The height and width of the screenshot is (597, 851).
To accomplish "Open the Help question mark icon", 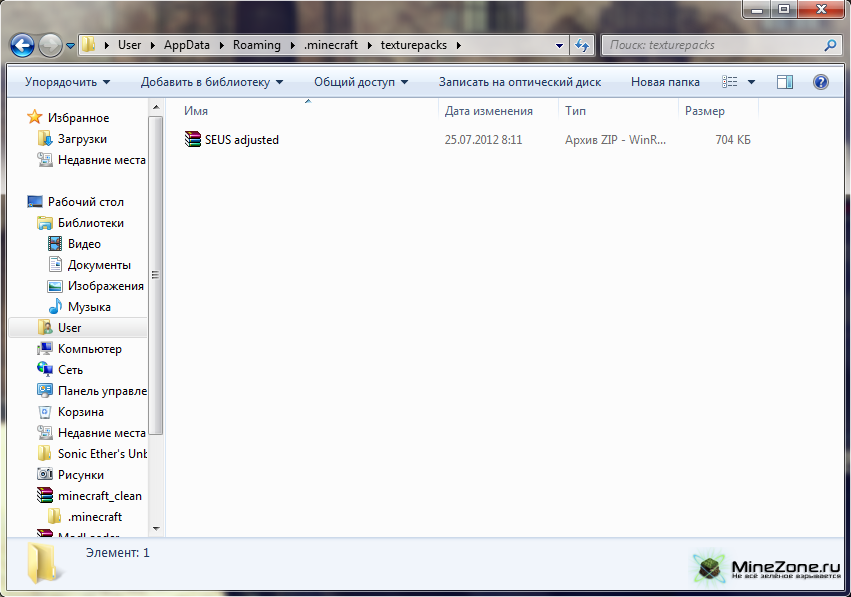I will 820,82.
